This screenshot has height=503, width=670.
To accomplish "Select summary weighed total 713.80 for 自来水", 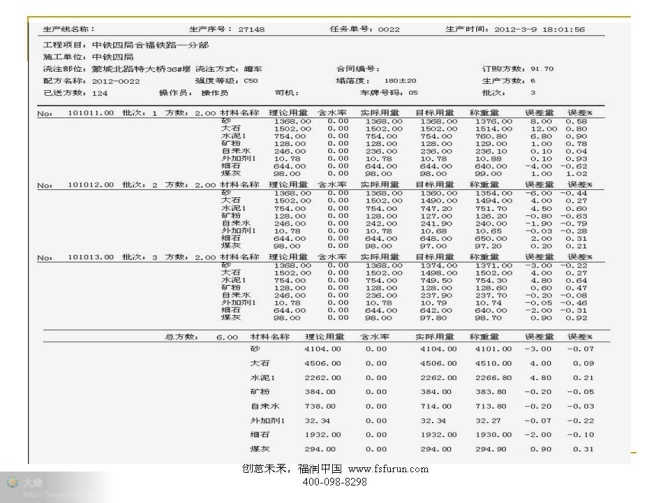I will pyautogui.click(x=491, y=406).
